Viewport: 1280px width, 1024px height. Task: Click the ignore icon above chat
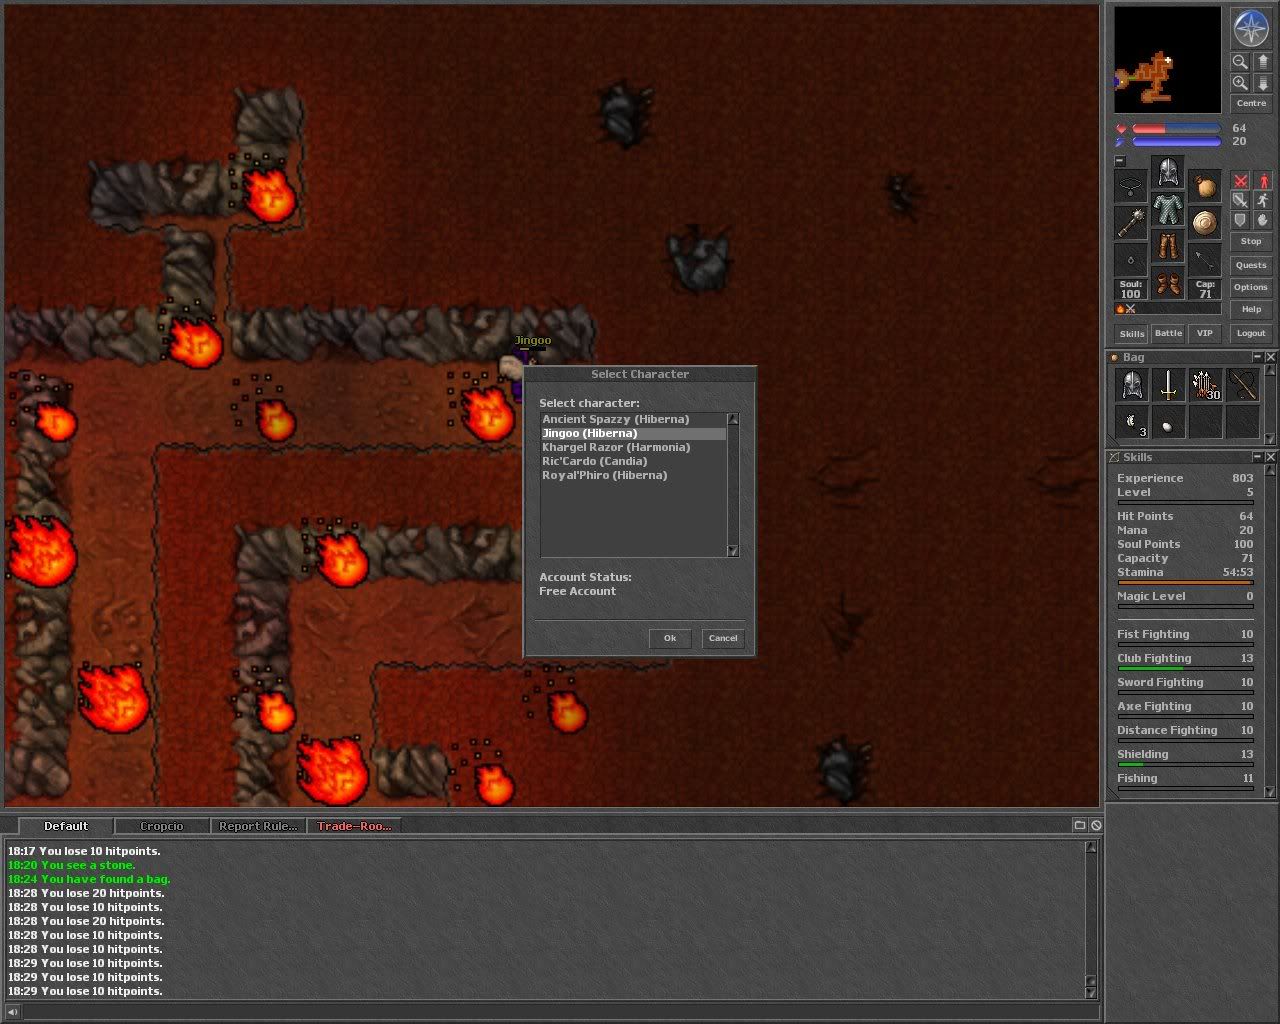(1096, 825)
